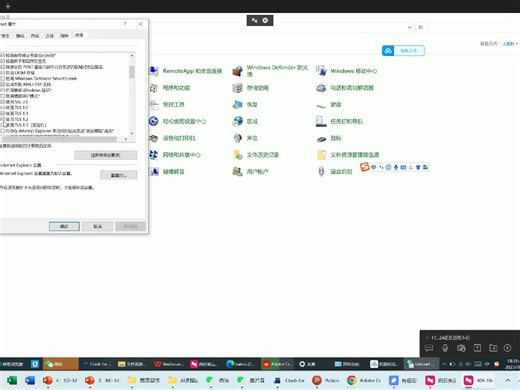Open 存储空间 (Storage Spaces) item
The height and width of the screenshot is (390, 520).
(250, 88)
